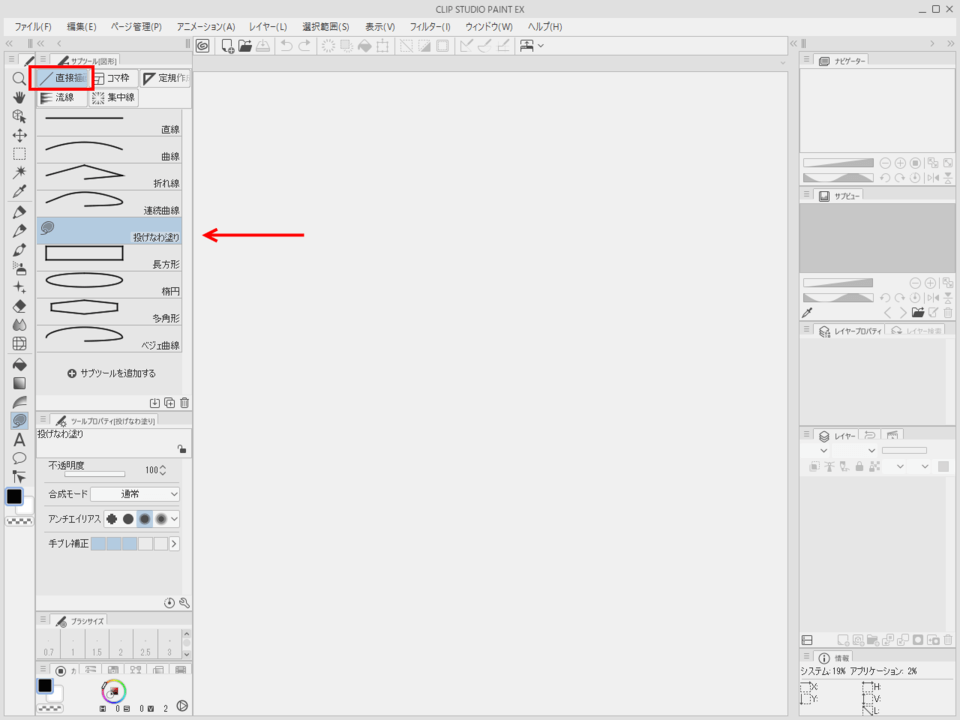
Task: Select the 楕円 sub tool
Action: coord(109,285)
